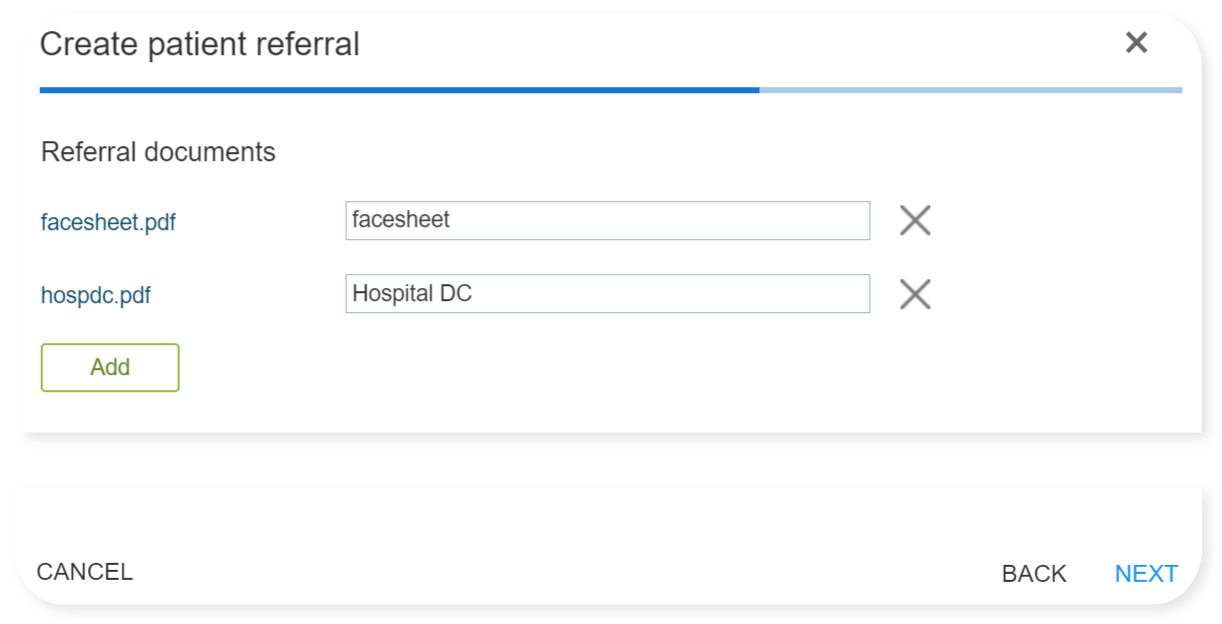Screen dimensions: 1222x624
Task: Open the hospdc.pdf file link
Action: point(96,296)
